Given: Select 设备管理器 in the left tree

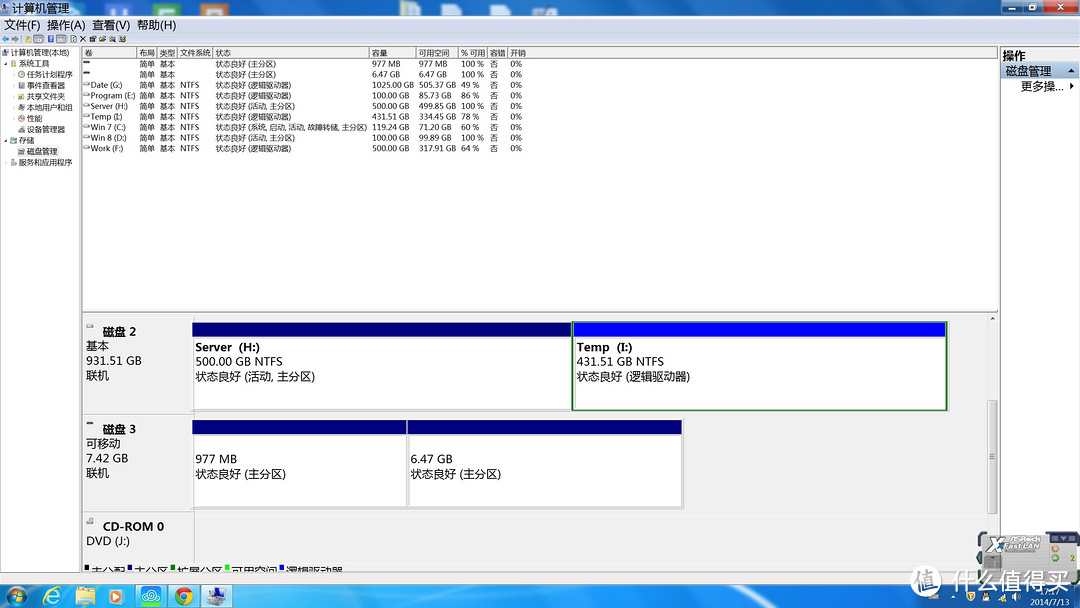Looking at the screenshot, I should (x=45, y=129).
